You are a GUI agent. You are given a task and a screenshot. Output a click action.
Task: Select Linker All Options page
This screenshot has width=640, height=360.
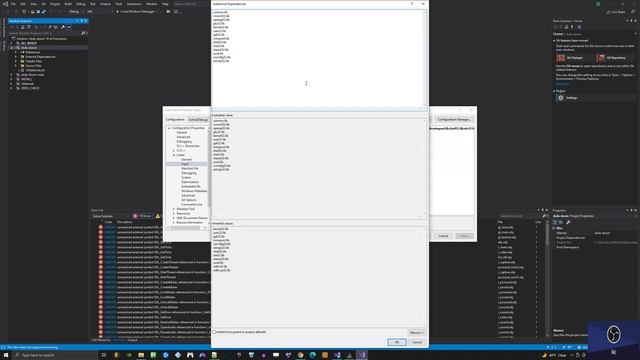click(x=189, y=200)
